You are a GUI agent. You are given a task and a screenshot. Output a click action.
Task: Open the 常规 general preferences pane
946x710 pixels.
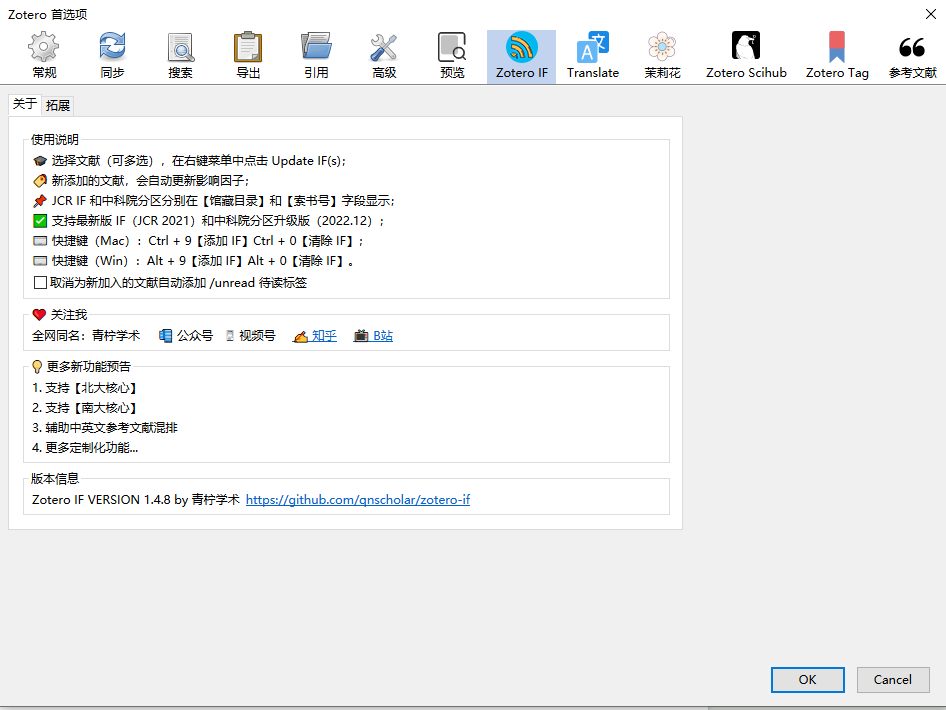(44, 56)
